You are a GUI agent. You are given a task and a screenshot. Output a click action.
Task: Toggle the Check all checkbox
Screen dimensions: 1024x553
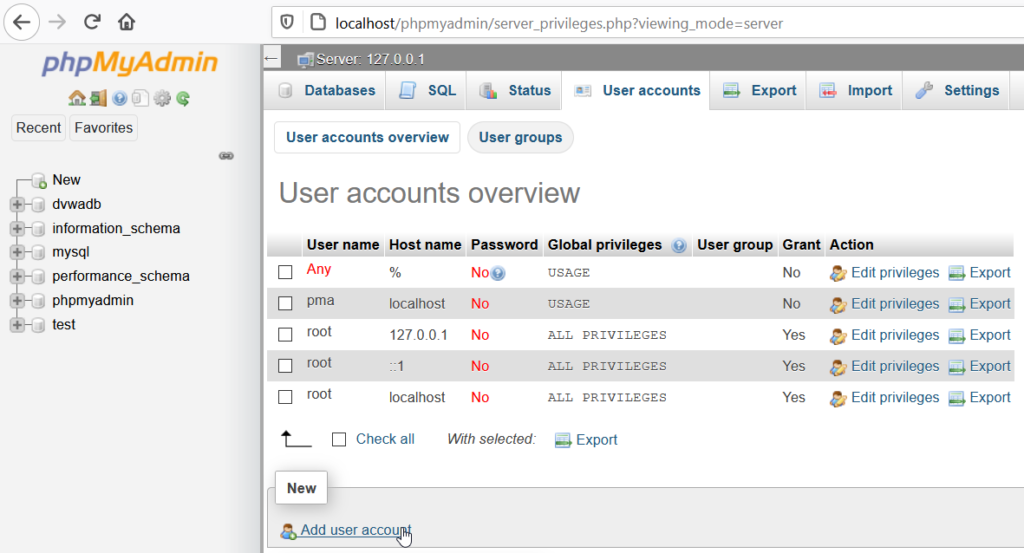tap(339, 439)
